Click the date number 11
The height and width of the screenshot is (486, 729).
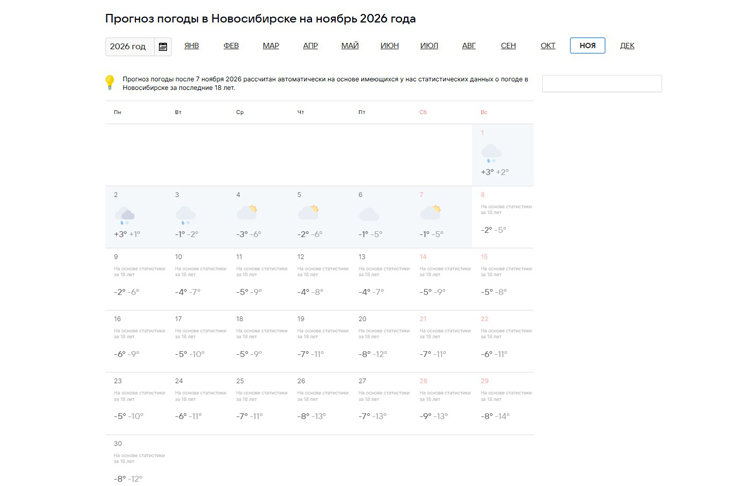(x=239, y=257)
